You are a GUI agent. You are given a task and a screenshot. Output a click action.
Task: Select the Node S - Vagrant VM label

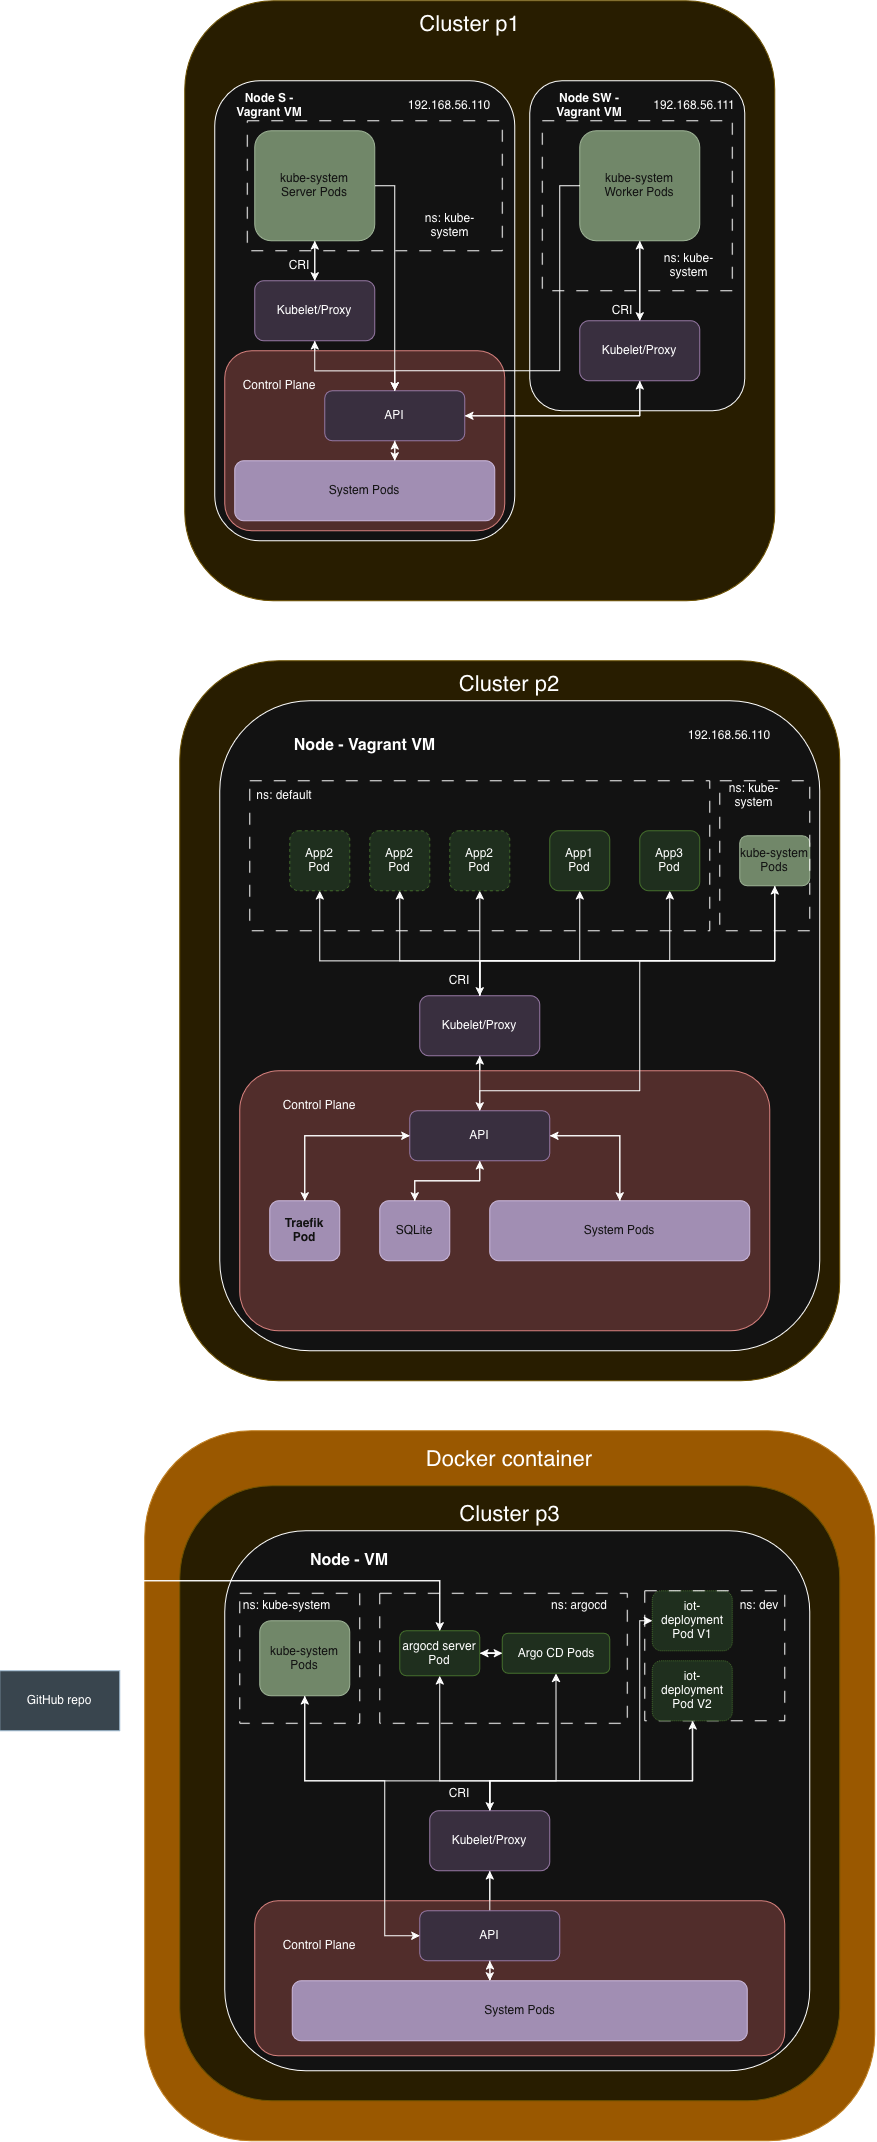269,105
